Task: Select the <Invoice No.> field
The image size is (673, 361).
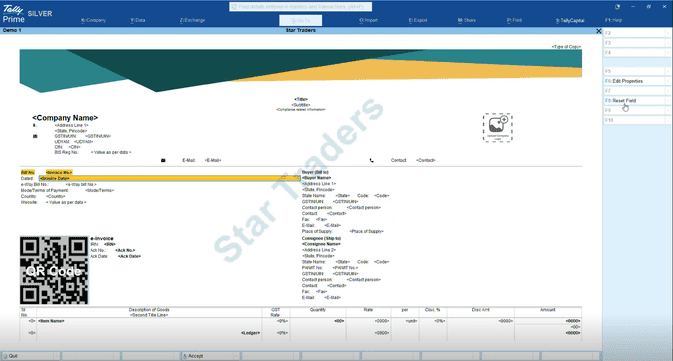Action: pyautogui.click(x=59, y=172)
